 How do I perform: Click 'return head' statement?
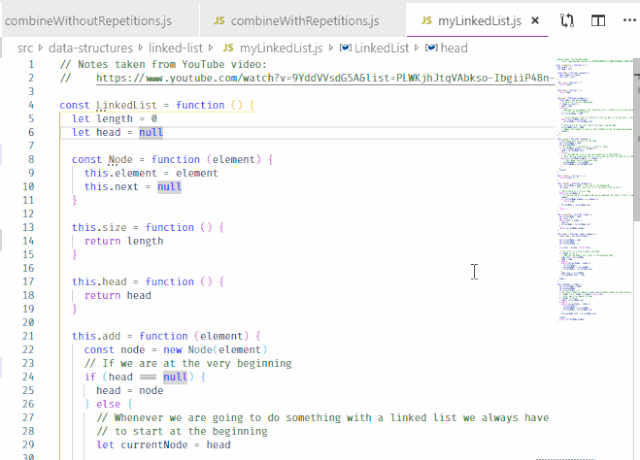coord(118,296)
